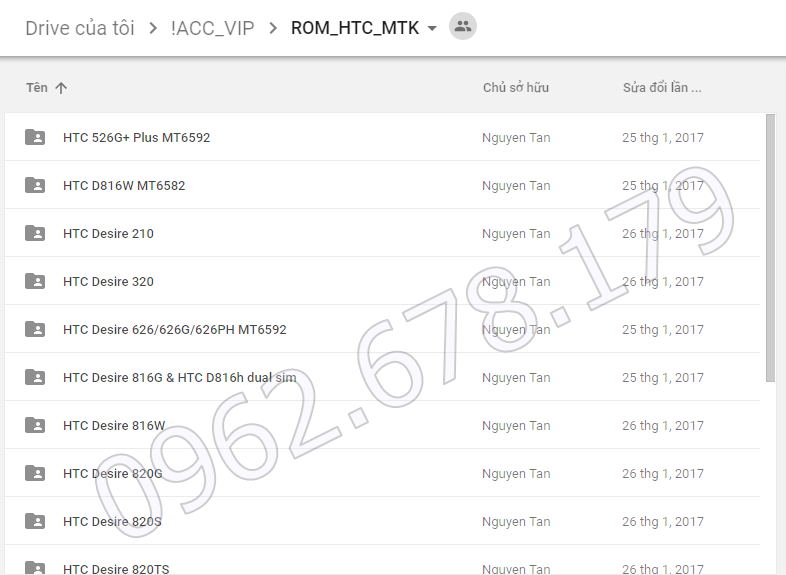Screen dimensions: 786x575
Task: Select the HTC D816W MT6582 folder icon
Action: coord(35,185)
